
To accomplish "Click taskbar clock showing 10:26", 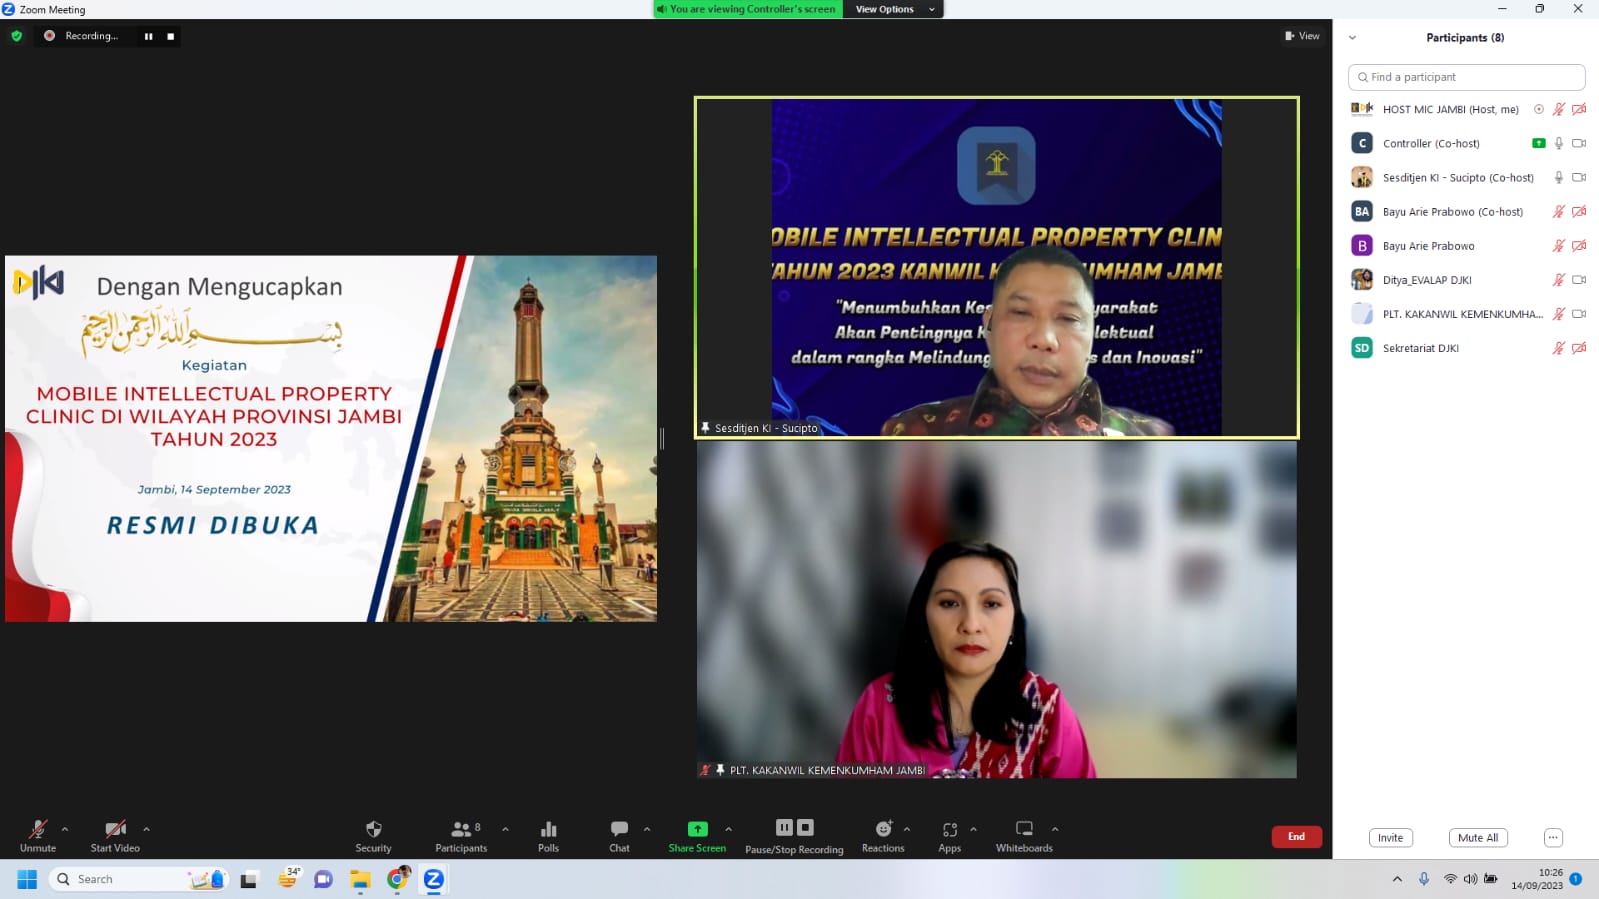I will point(1537,879).
